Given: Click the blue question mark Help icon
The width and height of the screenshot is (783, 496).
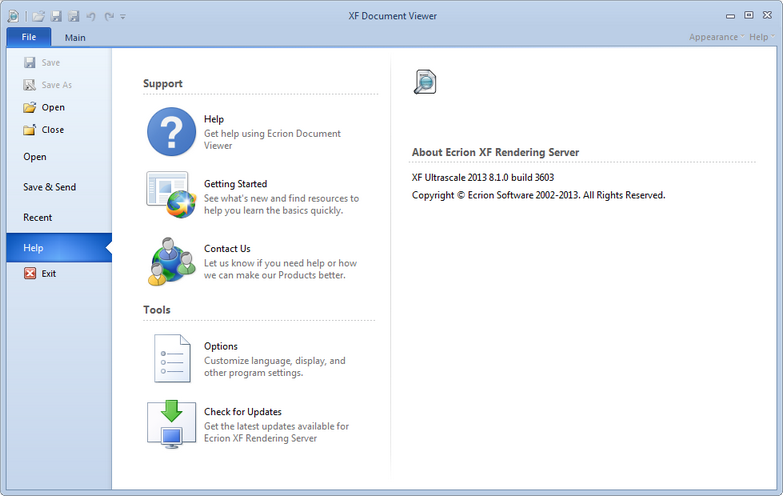Looking at the screenshot, I should pyautogui.click(x=171, y=132).
